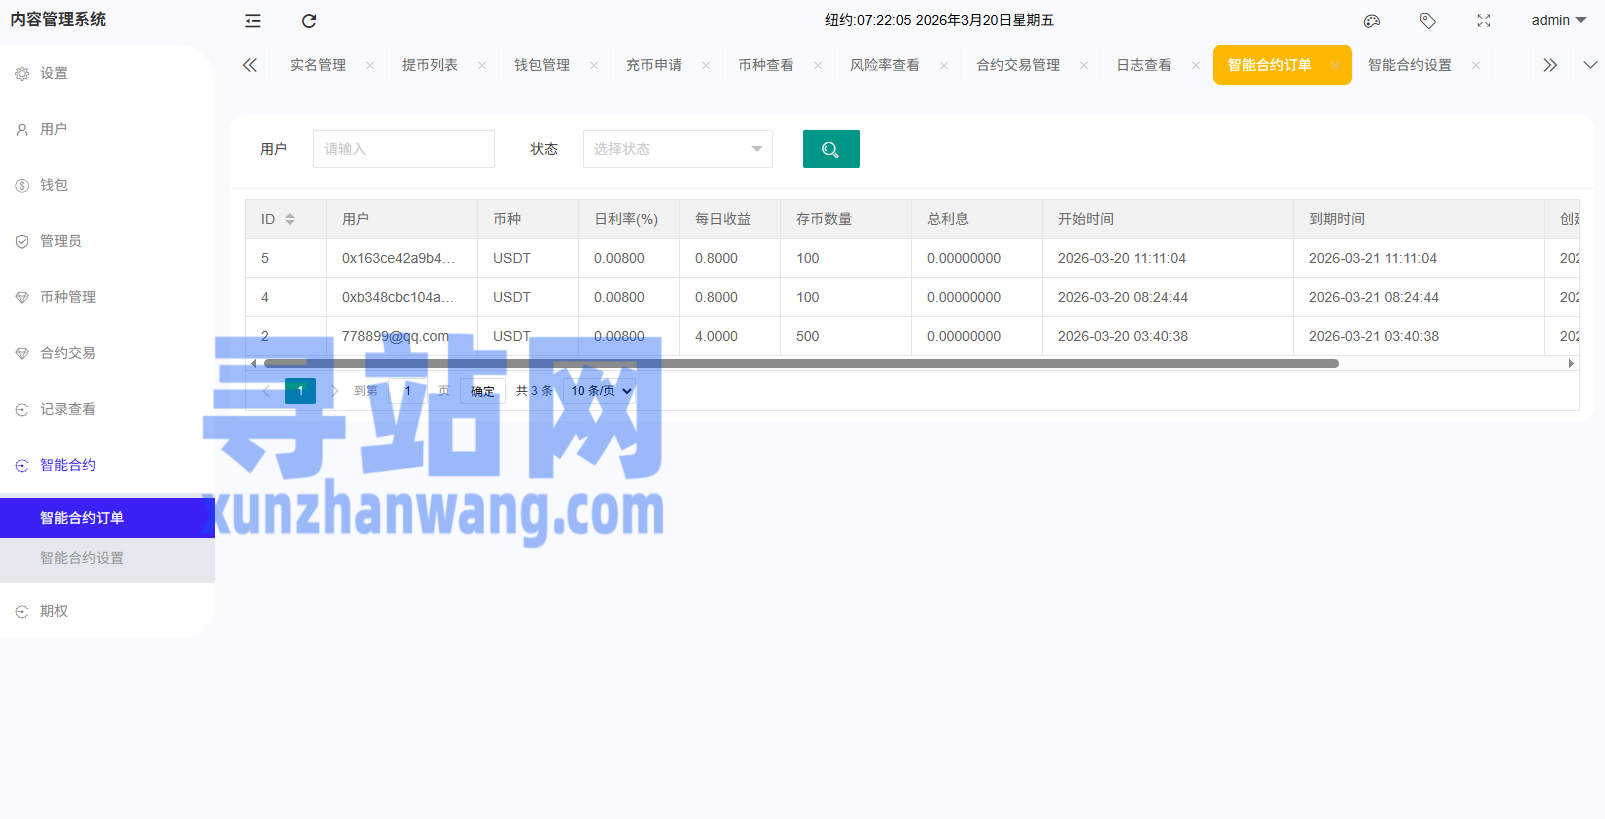Screen dimensions: 1605x819
Task: Open the theme palette icon
Action: 1372,21
